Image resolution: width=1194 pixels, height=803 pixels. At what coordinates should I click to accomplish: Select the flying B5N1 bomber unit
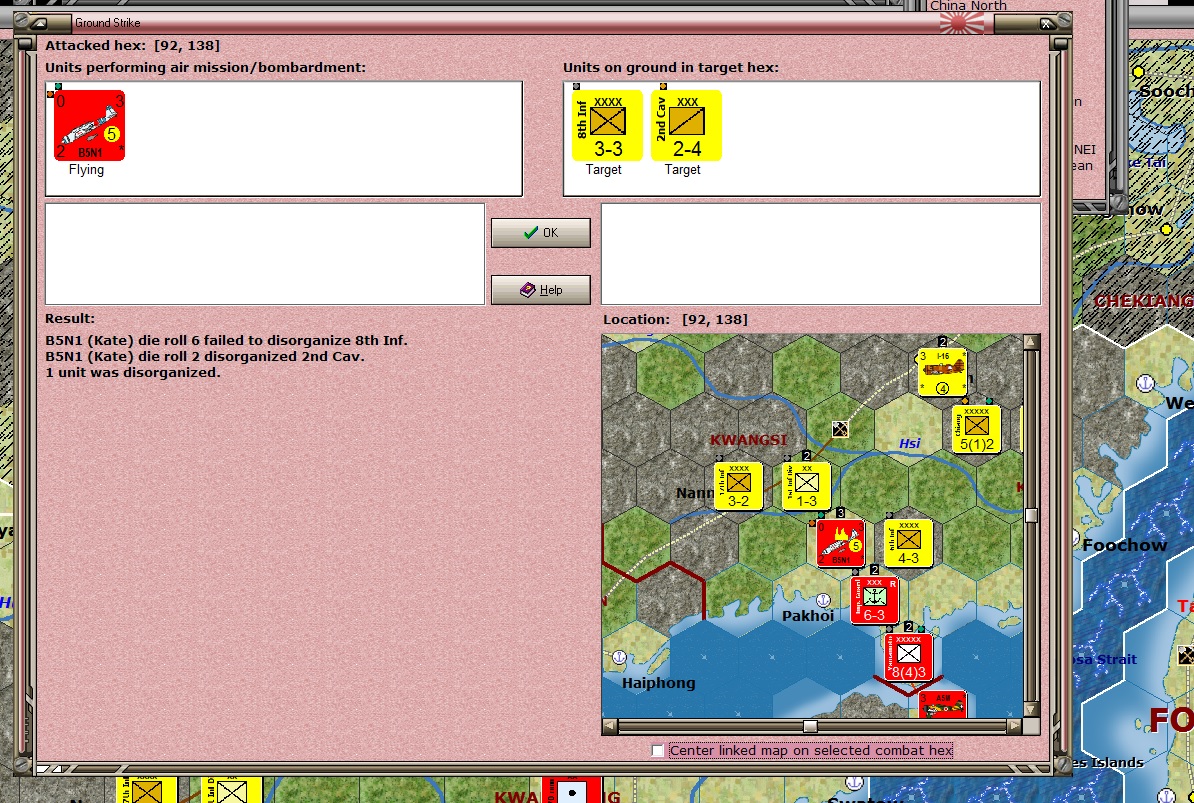click(x=89, y=126)
